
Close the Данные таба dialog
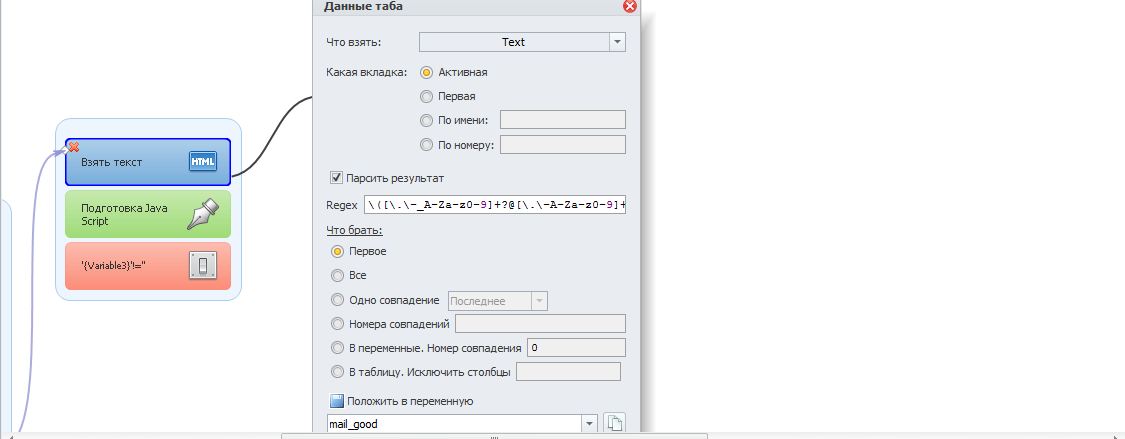pyautogui.click(x=629, y=6)
